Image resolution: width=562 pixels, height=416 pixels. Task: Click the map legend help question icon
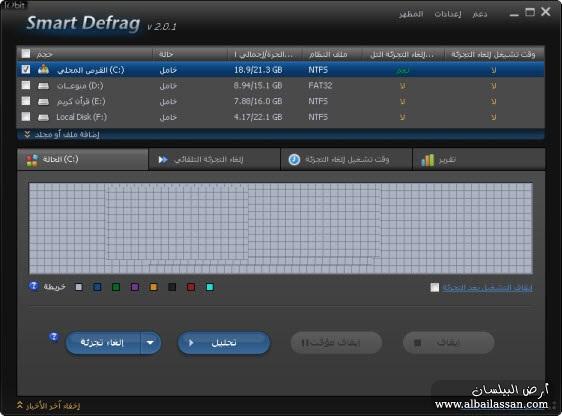34,286
